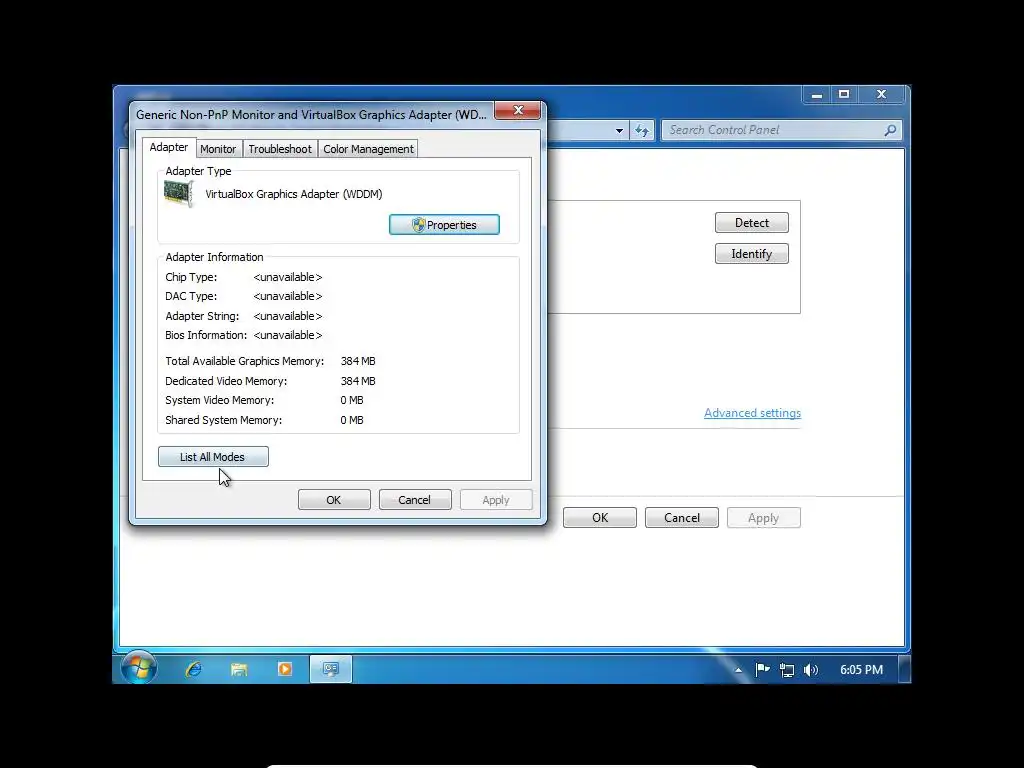Screen dimensions: 1024x768
Task: Confirm adapter dialog with OK
Action: click(334, 500)
